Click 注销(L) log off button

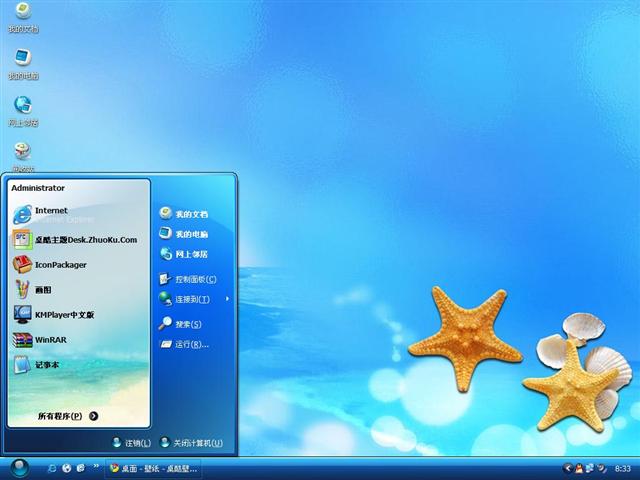[x=131, y=443]
